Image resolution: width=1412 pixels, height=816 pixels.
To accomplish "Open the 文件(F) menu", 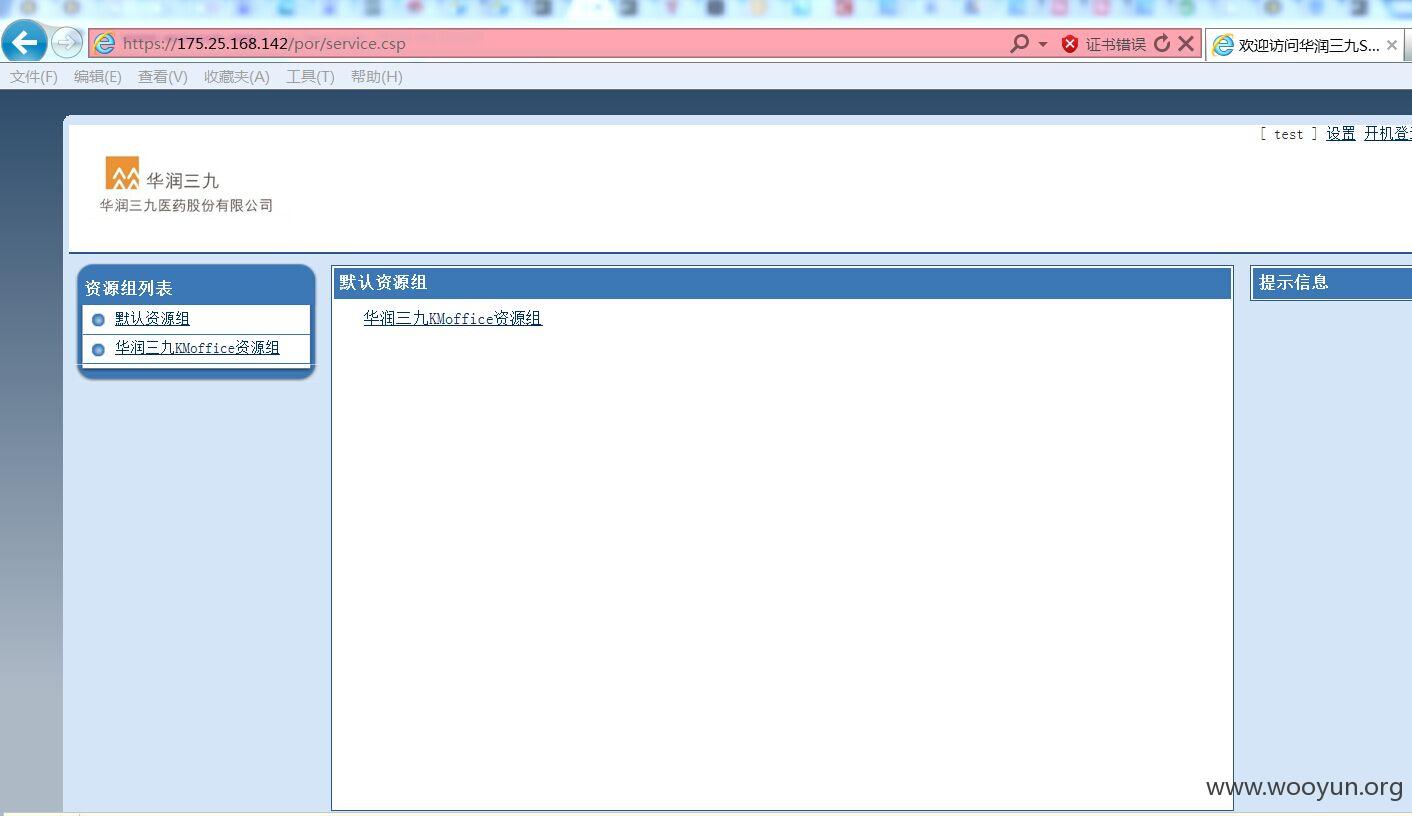I will [34, 77].
